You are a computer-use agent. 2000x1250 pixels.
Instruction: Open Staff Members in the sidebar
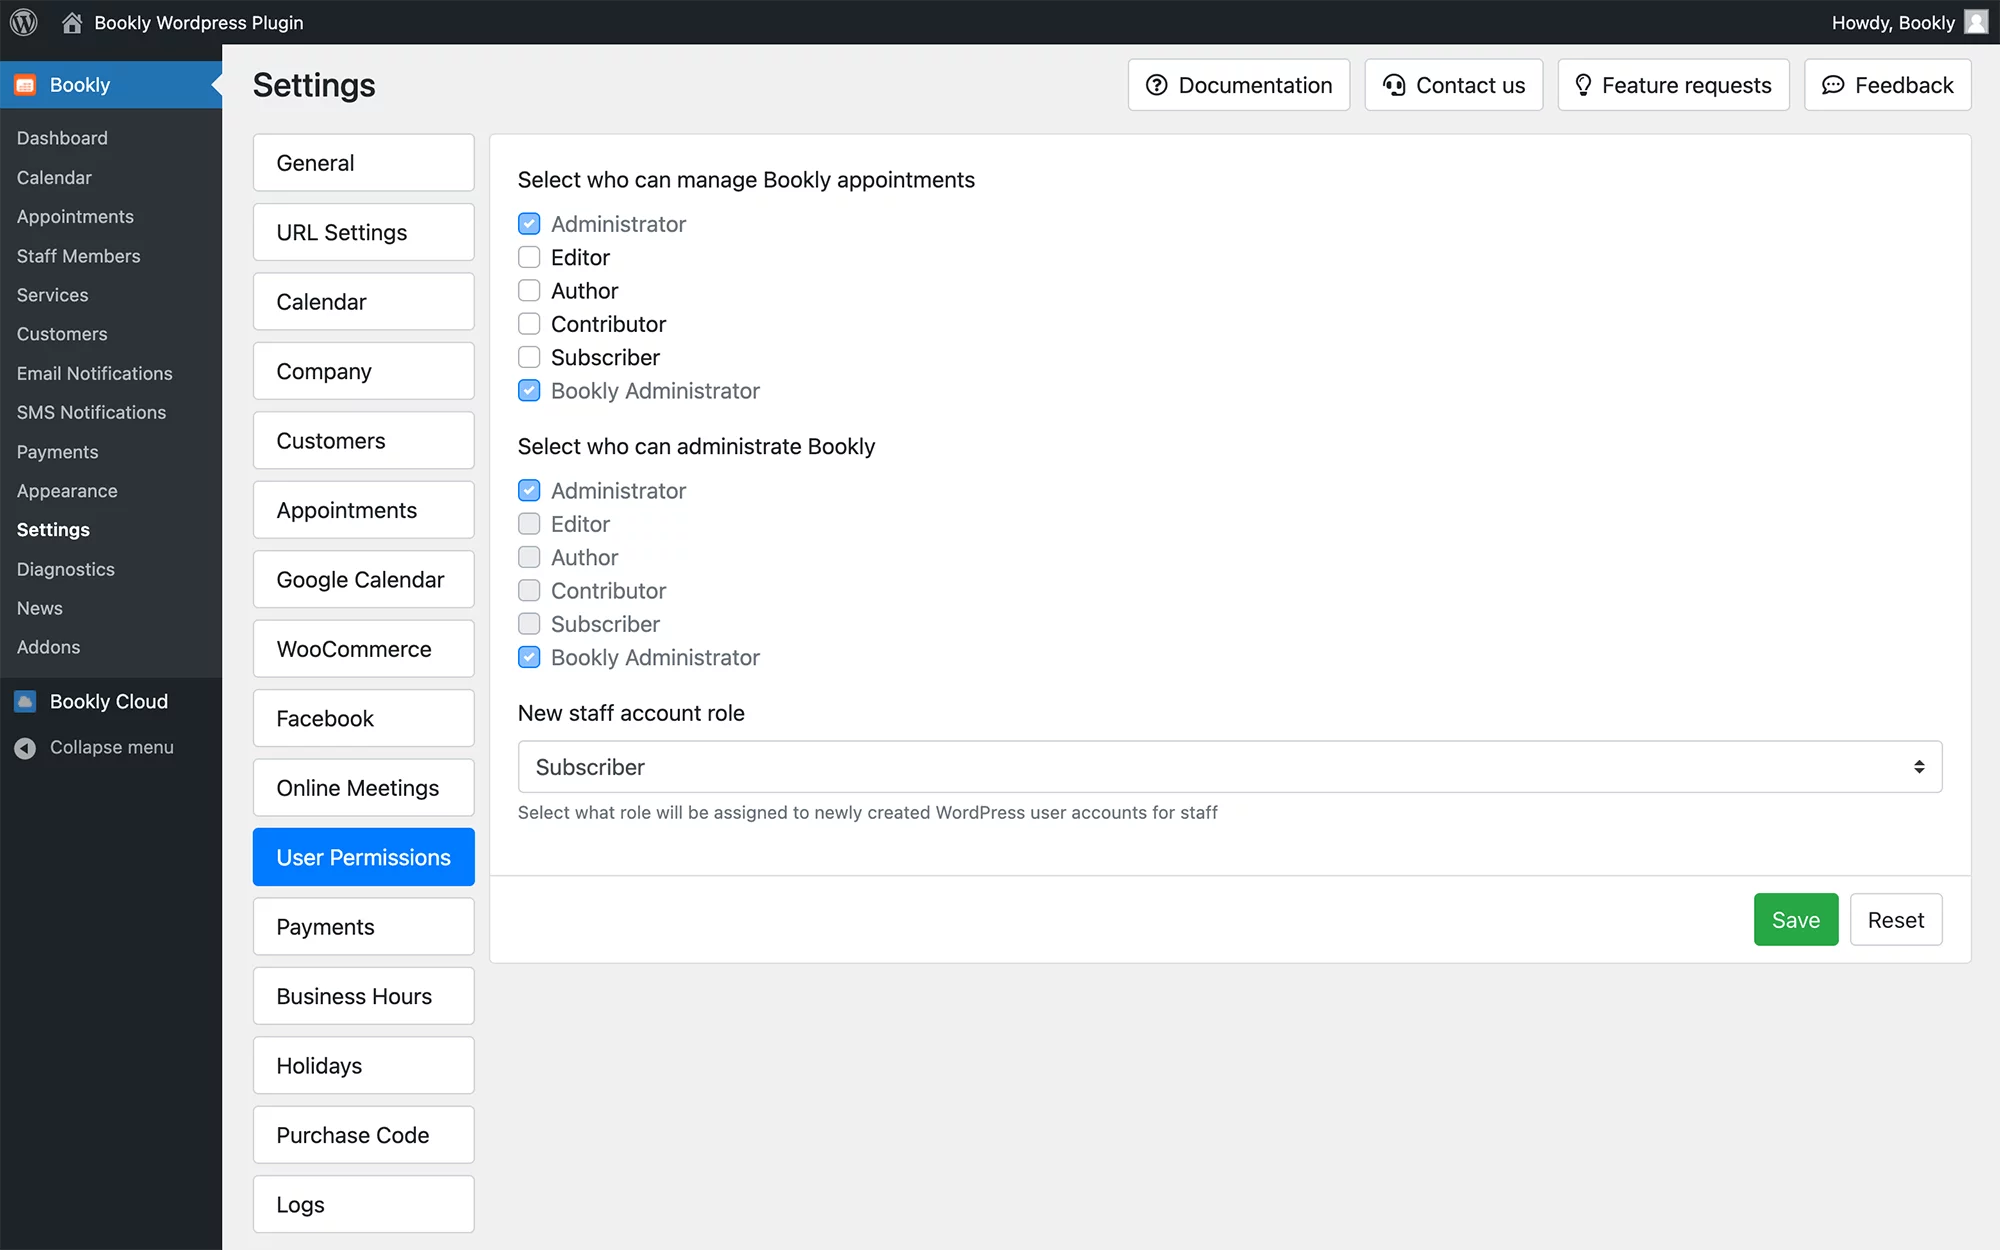pyautogui.click(x=78, y=256)
